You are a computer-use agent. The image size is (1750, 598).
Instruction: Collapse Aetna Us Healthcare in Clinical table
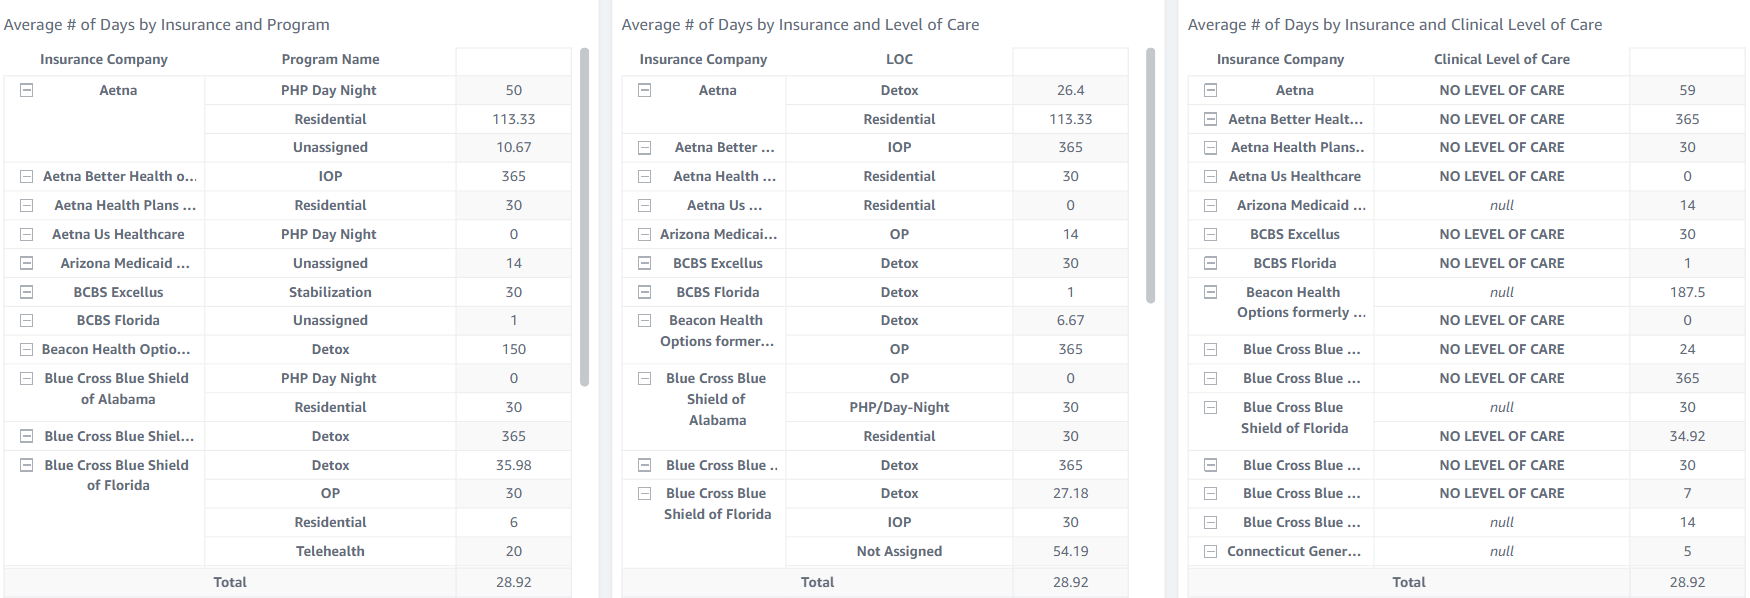coord(1210,176)
